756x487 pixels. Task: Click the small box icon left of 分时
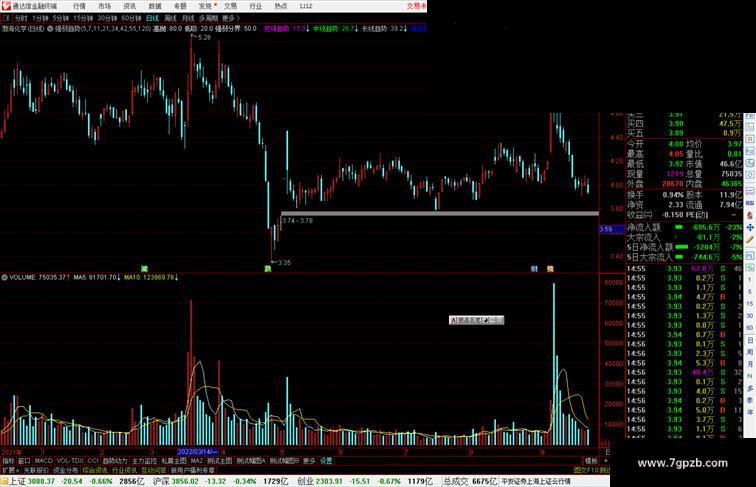(x=6, y=18)
